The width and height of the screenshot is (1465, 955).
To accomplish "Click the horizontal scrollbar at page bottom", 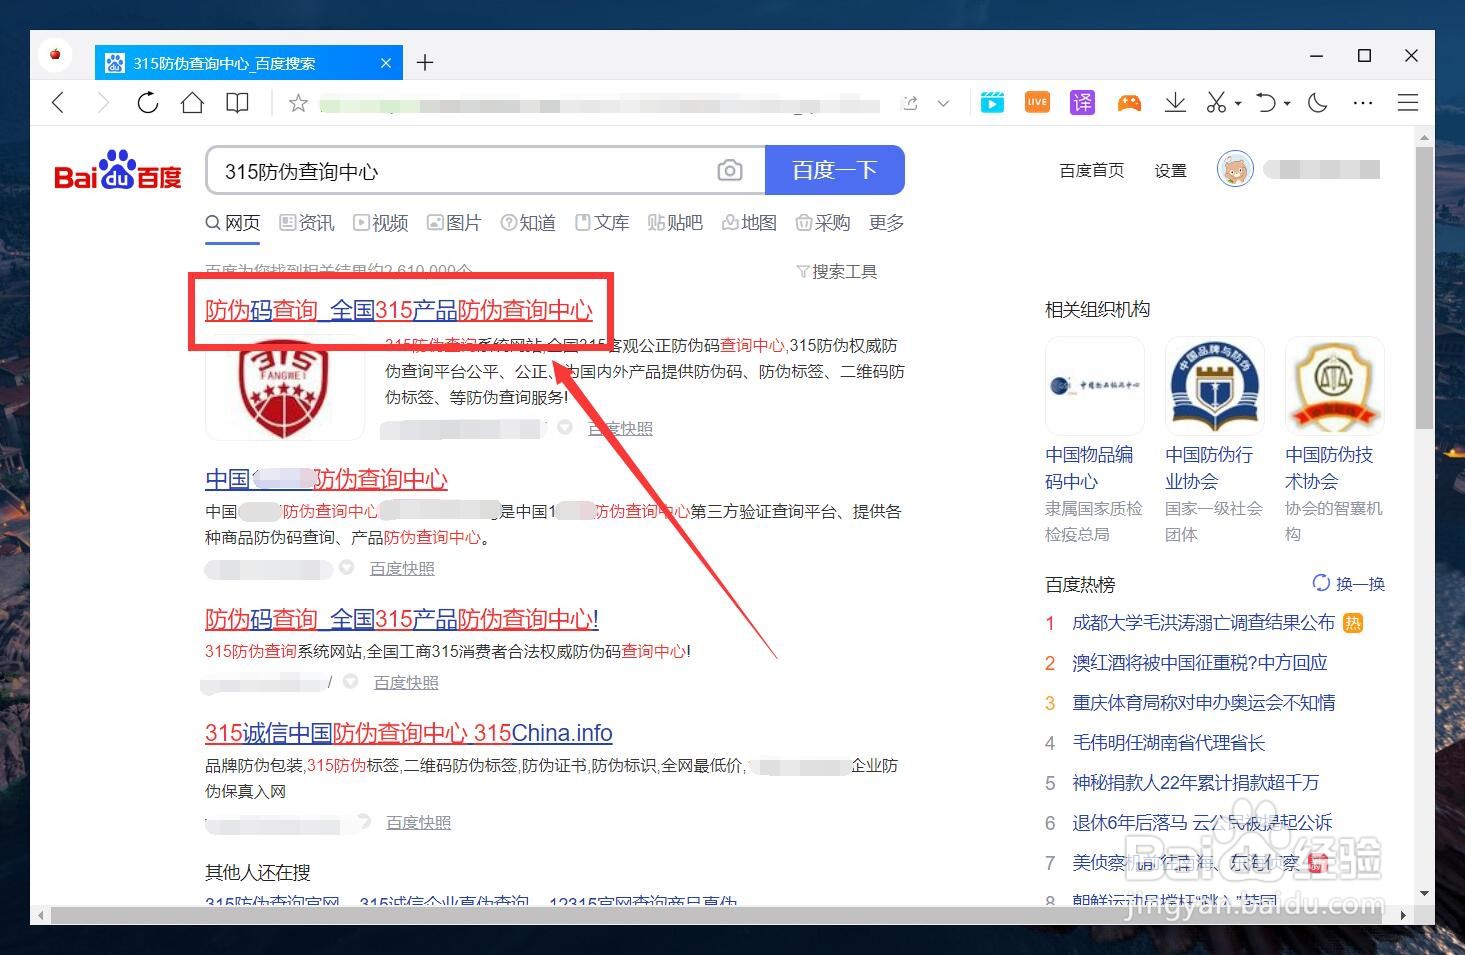I will (716, 915).
